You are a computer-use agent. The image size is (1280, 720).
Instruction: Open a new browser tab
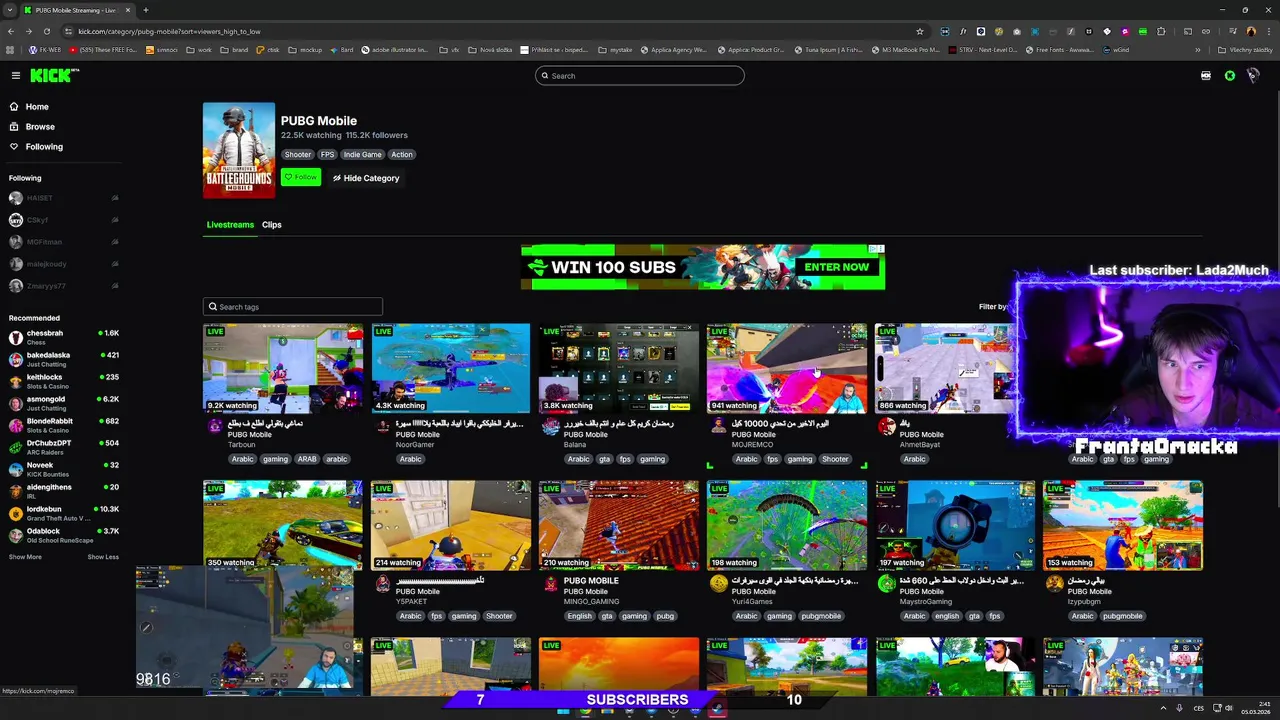[x=146, y=10]
